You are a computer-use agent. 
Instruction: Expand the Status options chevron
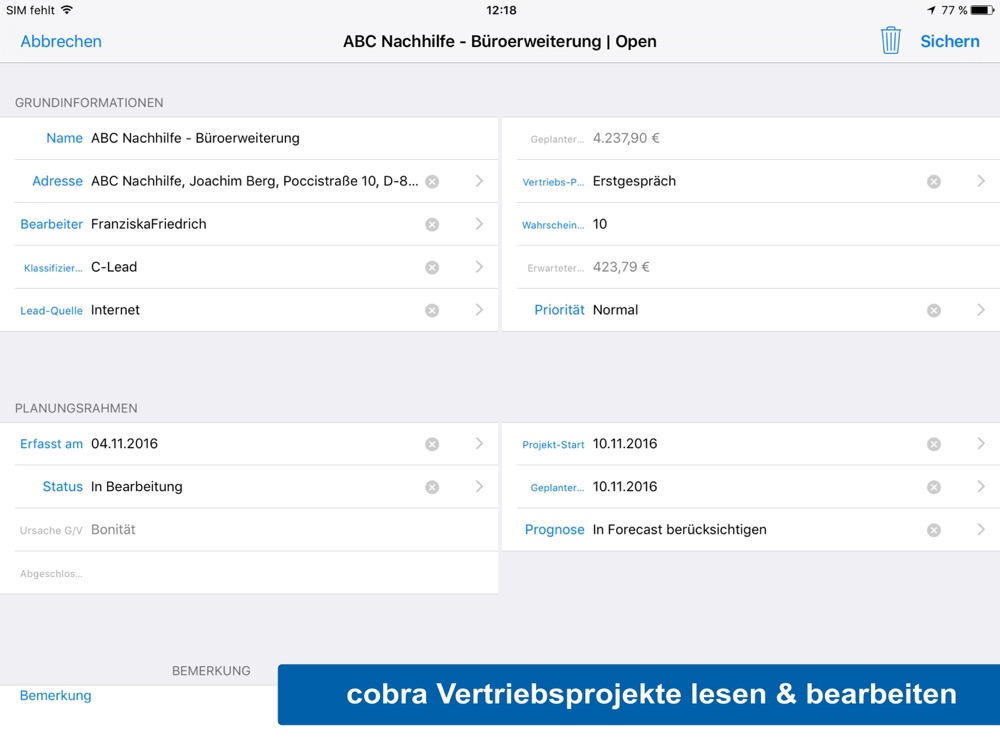point(479,487)
